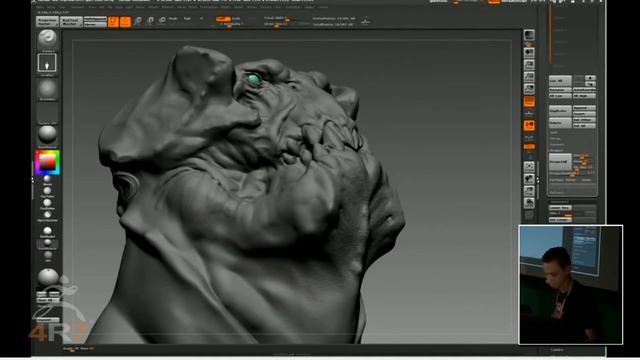Viewport: 640px width, 360px height.
Task: Move subtool up with the up arrow
Action: pyautogui.click(x=590, y=78)
